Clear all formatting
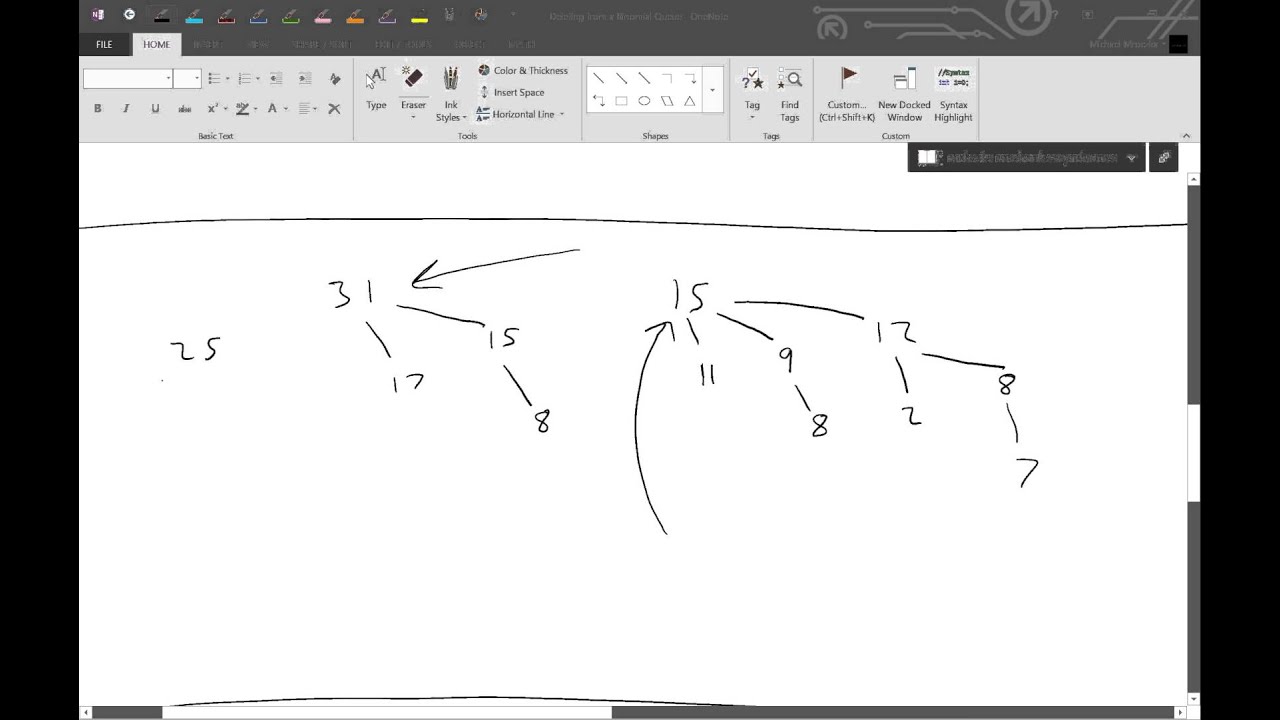 335,79
